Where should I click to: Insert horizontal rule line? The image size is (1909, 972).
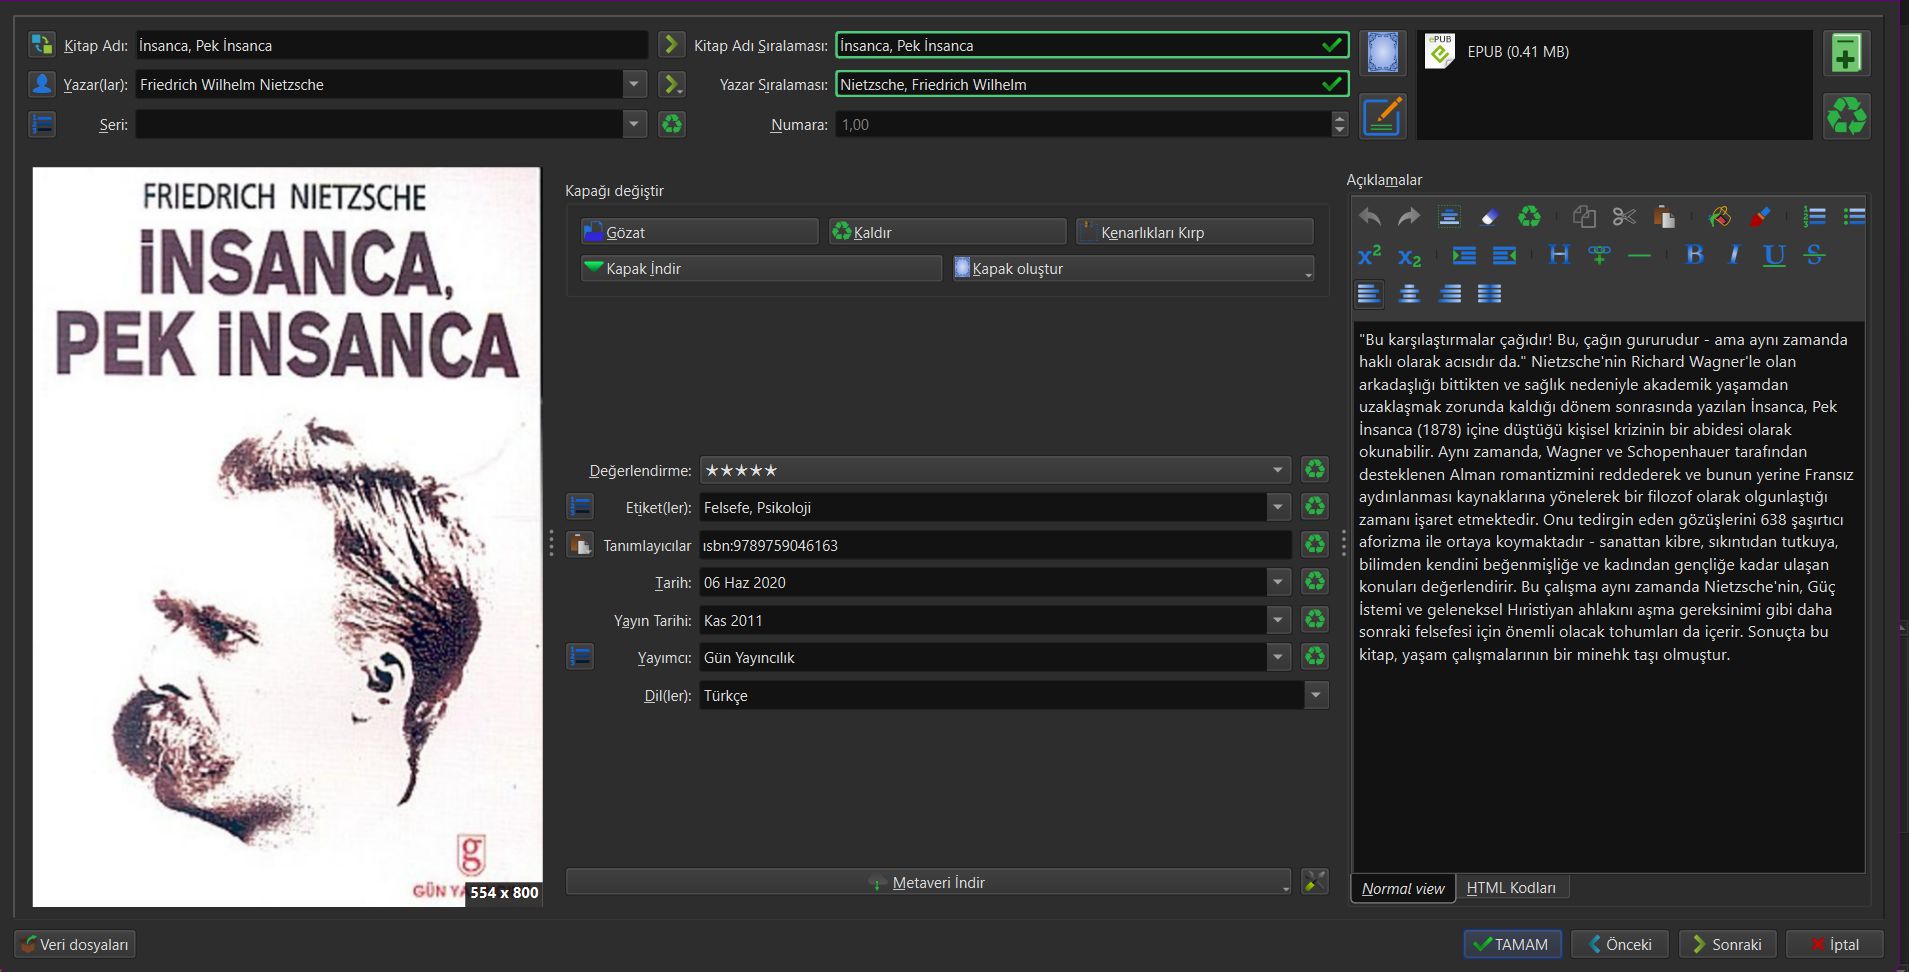pos(1639,255)
